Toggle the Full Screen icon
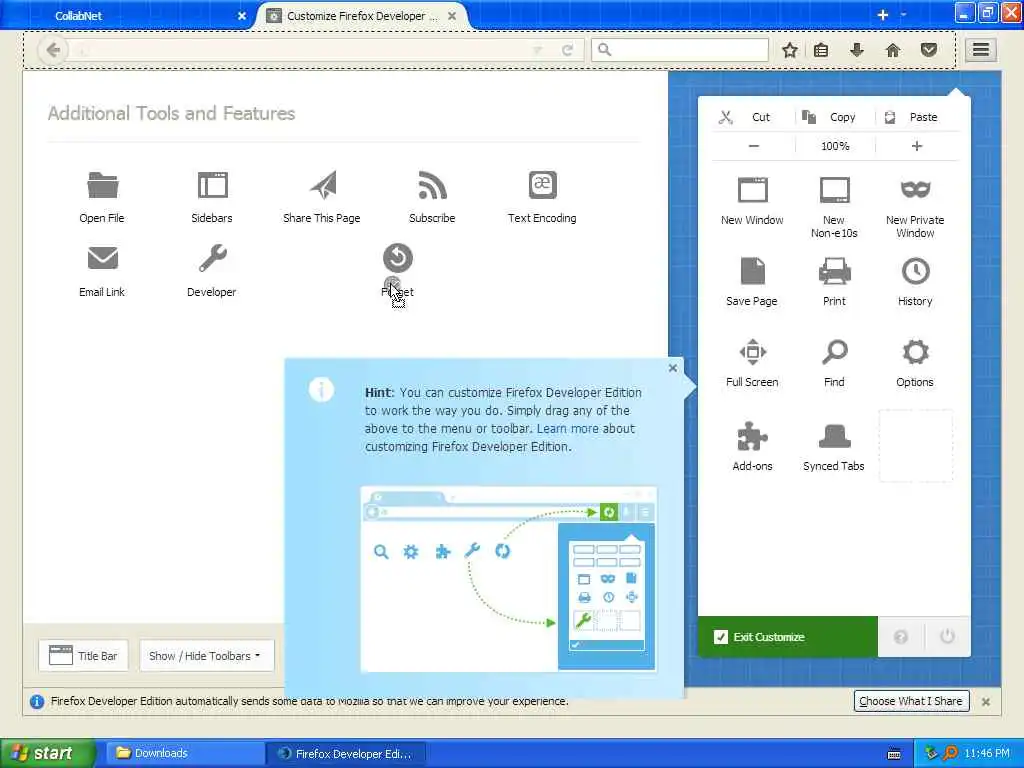The image size is (1024, 768). (x=752, y=352)
